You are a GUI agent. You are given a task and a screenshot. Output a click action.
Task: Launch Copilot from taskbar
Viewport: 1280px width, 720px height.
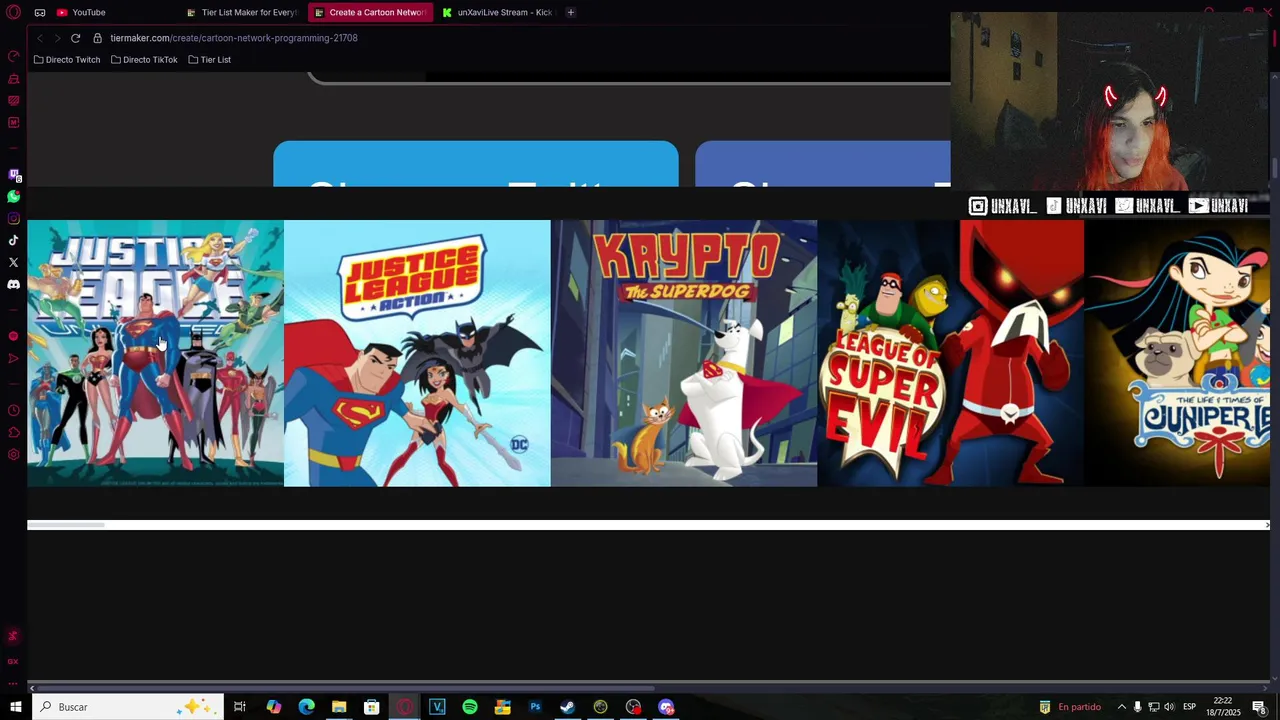click(x=273, y=707)
